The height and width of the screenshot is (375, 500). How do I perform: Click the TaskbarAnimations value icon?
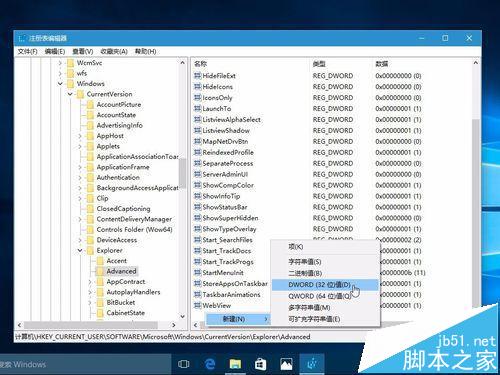tap(198, 295)
